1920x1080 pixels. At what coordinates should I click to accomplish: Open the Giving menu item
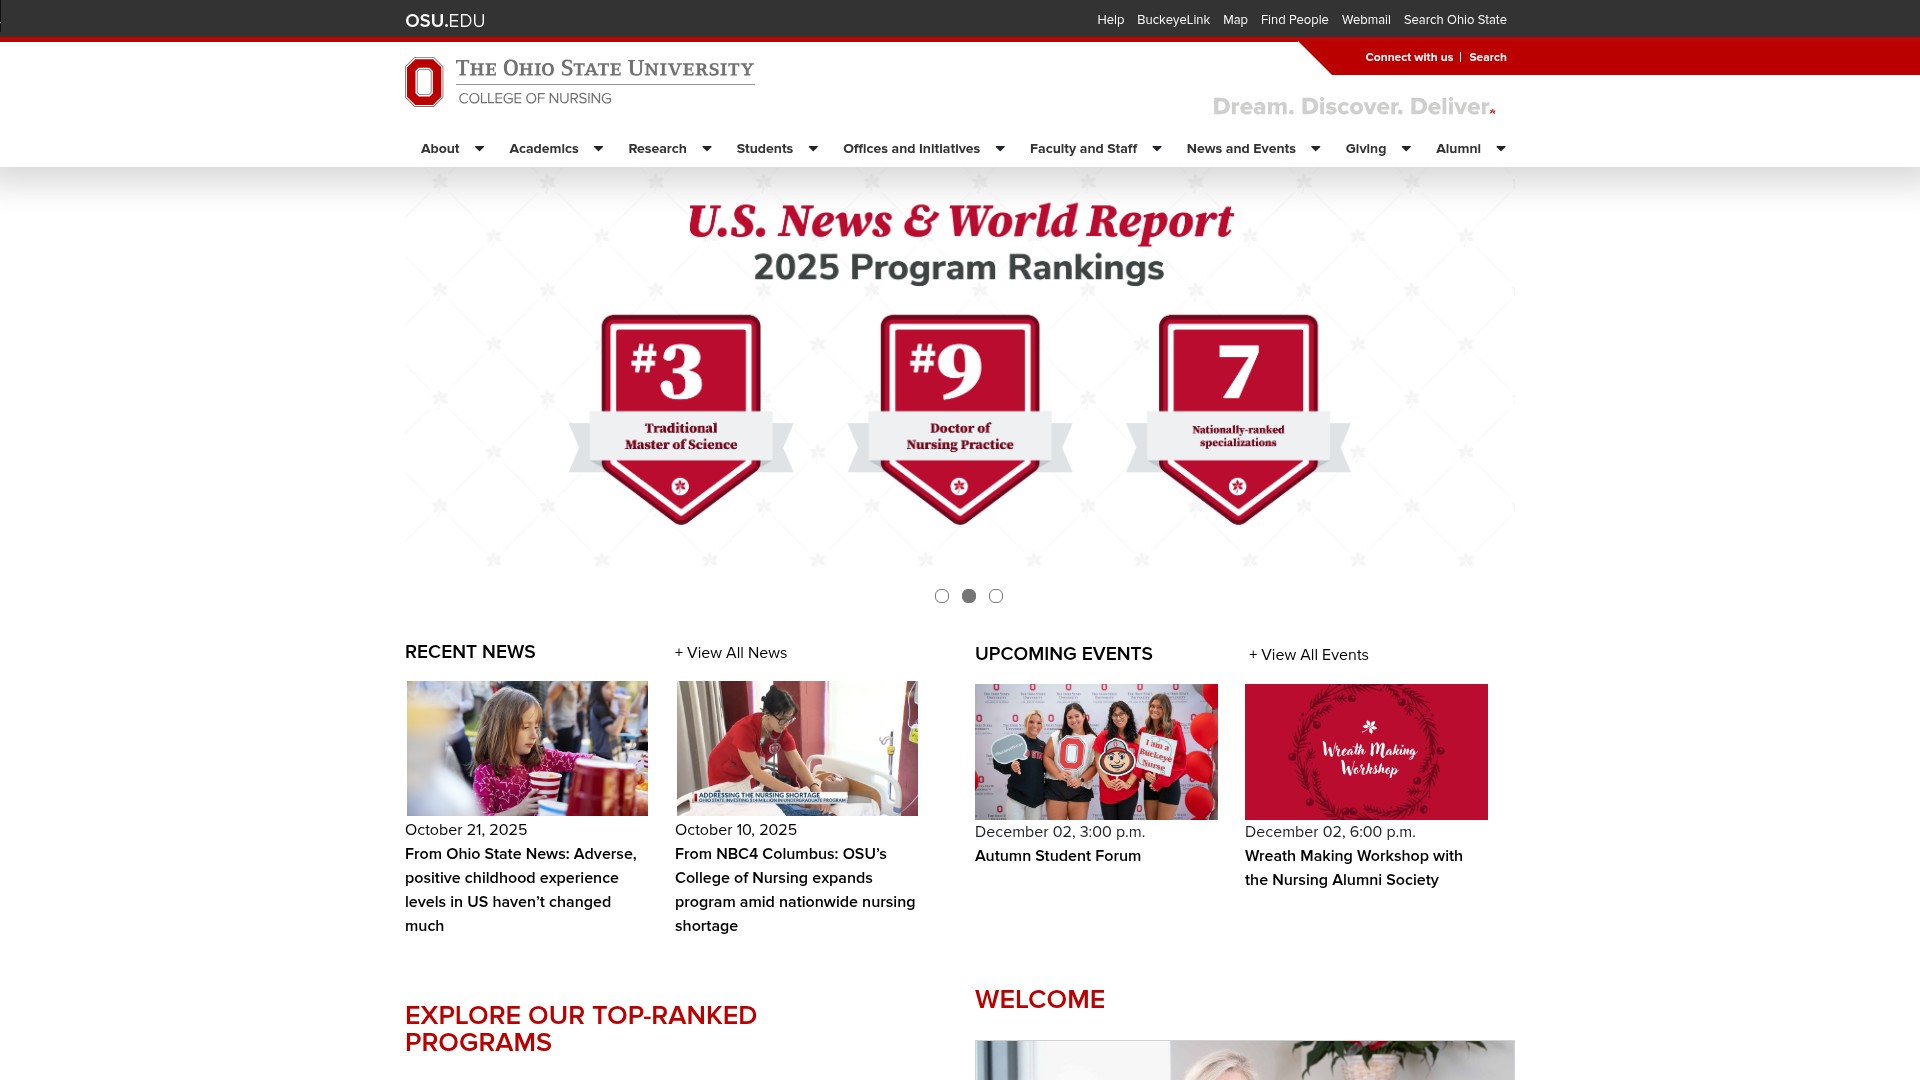click(x=1366, y=148)
